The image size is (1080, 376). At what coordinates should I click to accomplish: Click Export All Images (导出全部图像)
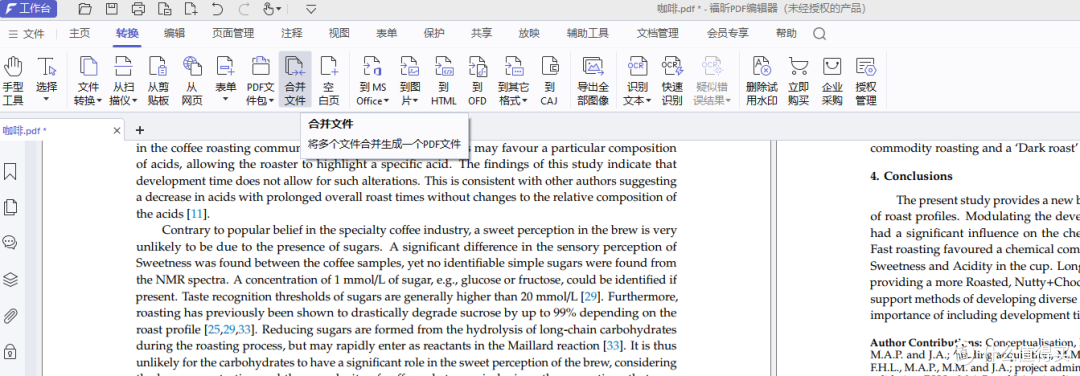(593, 81)
